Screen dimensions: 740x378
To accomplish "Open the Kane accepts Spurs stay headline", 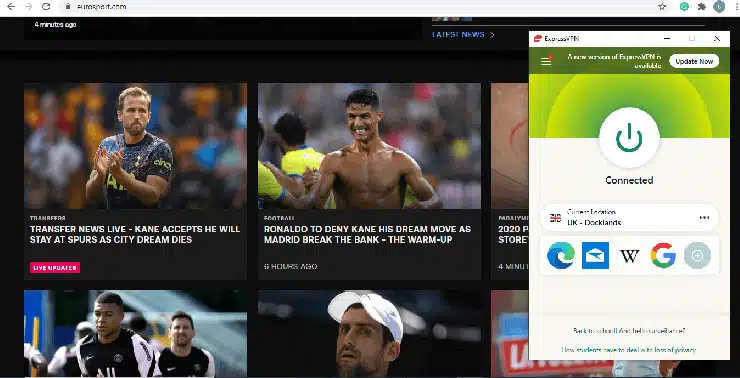I will click(135, 234).
